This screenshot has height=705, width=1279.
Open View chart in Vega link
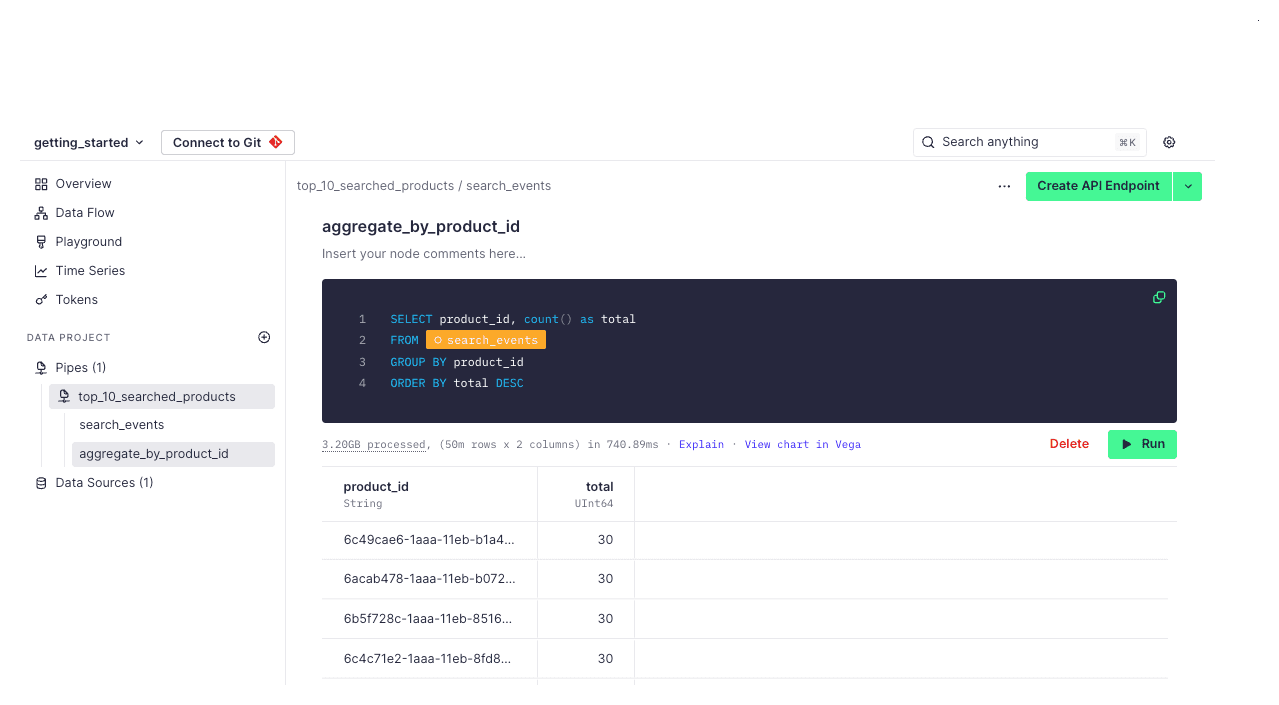point(802,444)
